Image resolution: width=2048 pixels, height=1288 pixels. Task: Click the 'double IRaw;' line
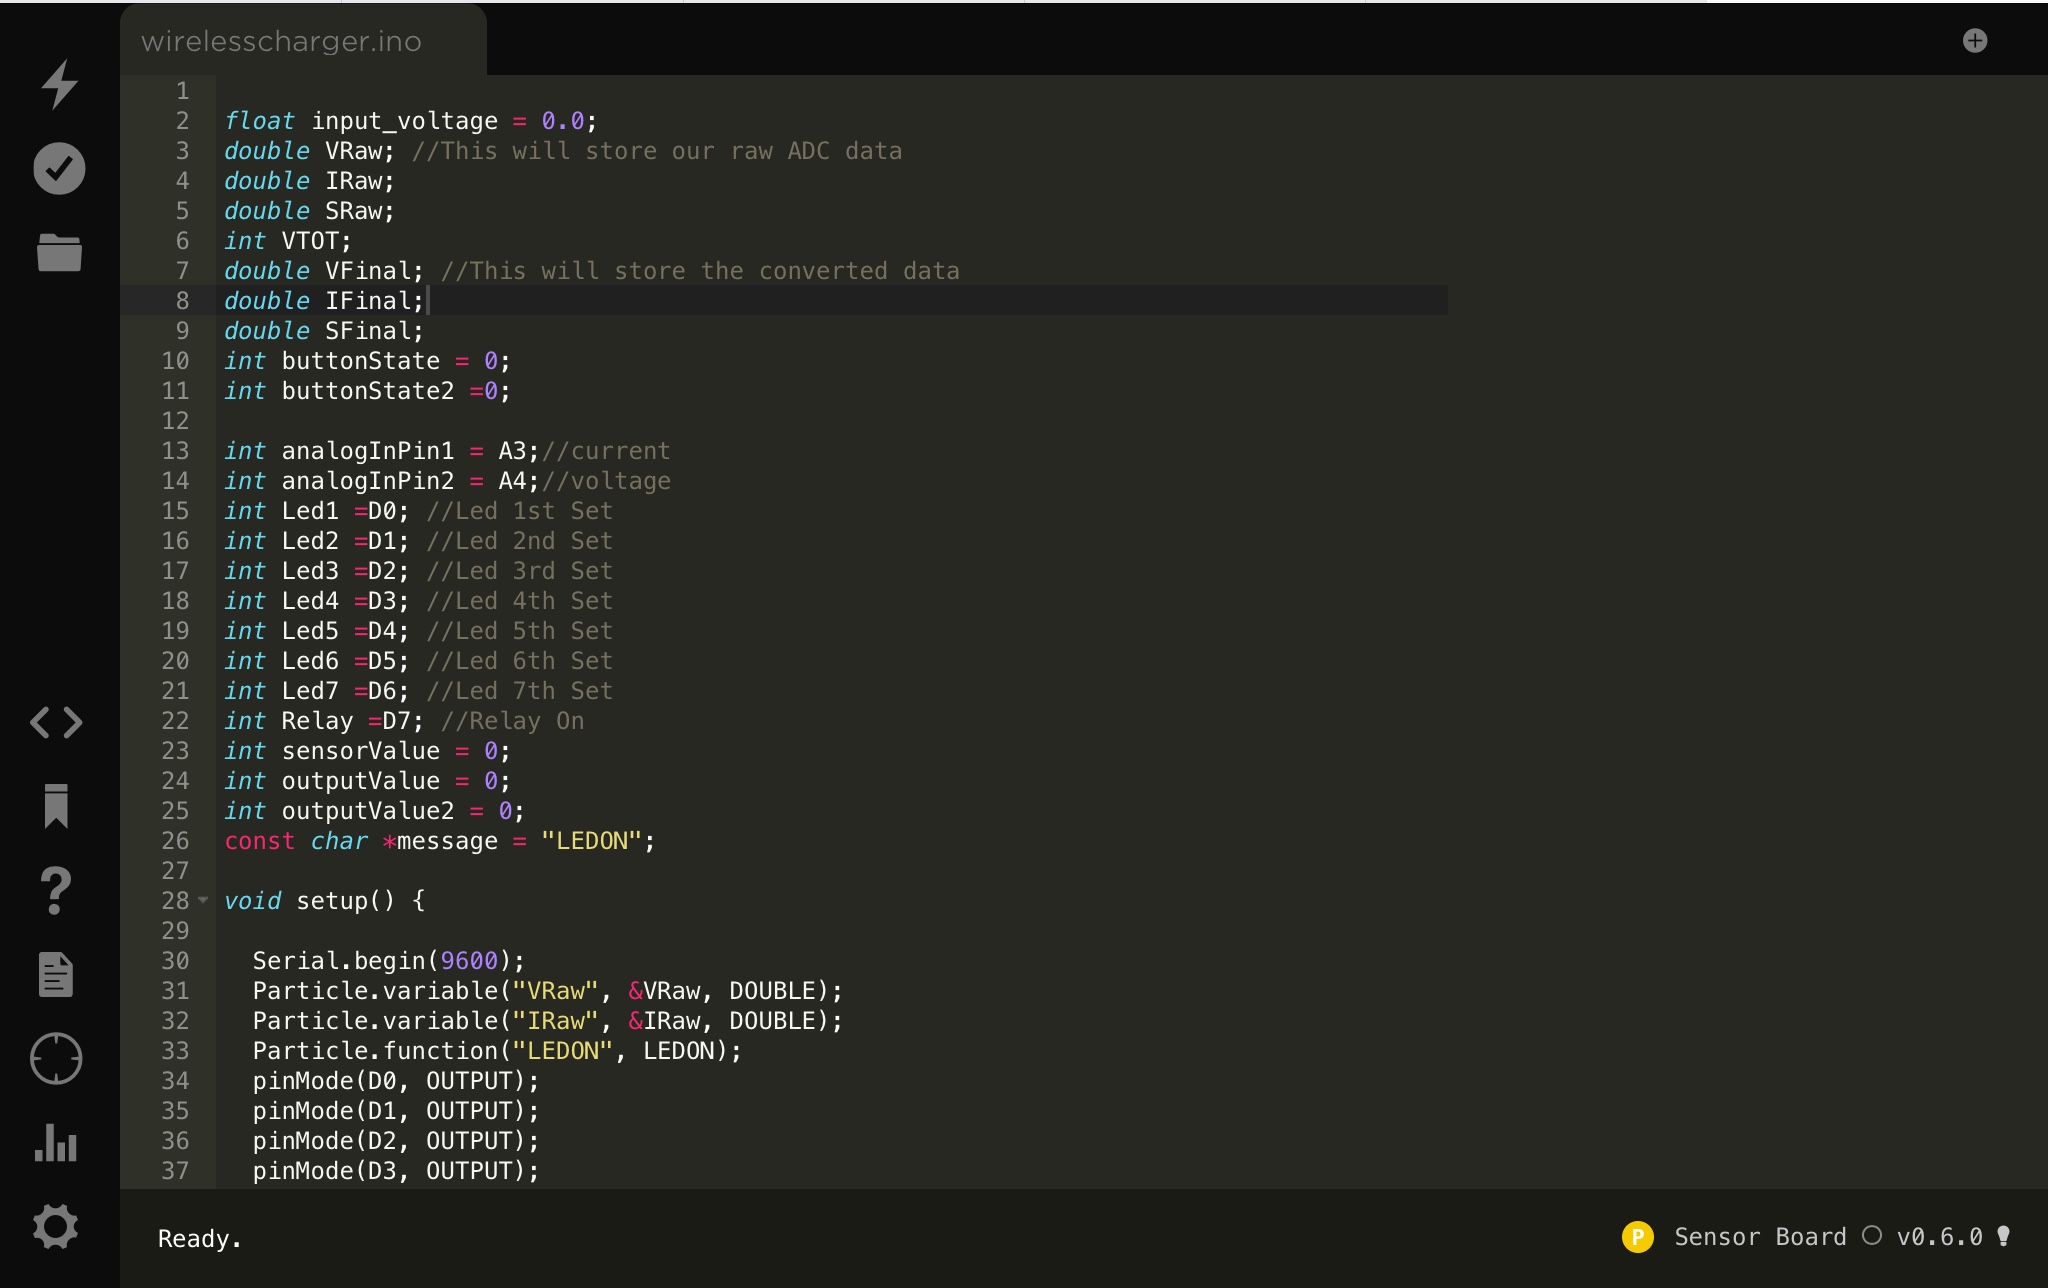pos(309,181)
